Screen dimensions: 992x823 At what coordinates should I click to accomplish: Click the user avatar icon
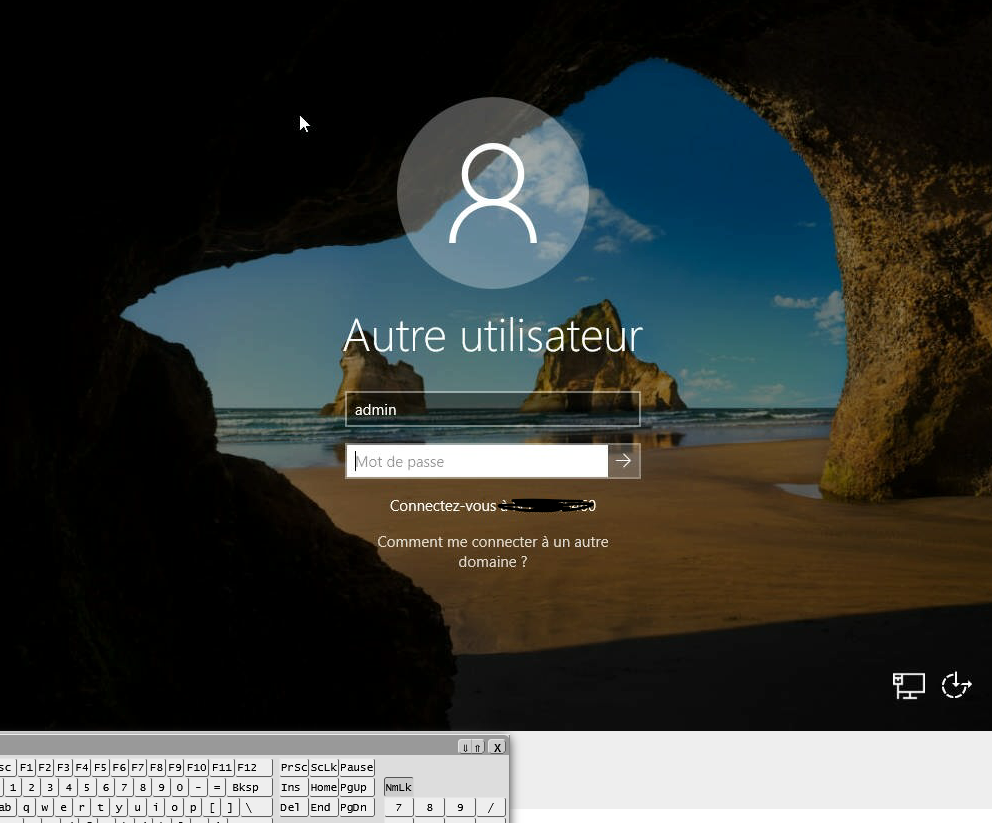point(492,193)
